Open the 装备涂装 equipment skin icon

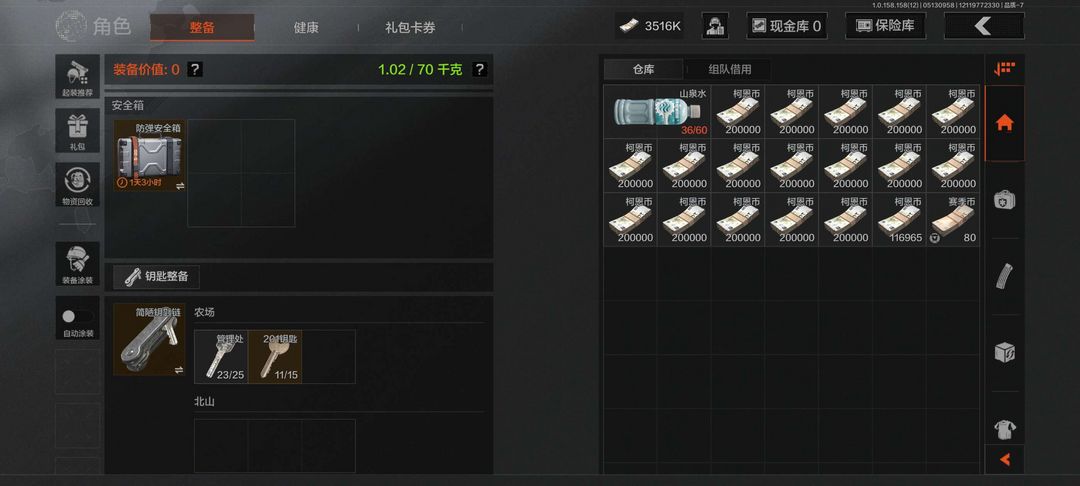click(x=78, y=264)
